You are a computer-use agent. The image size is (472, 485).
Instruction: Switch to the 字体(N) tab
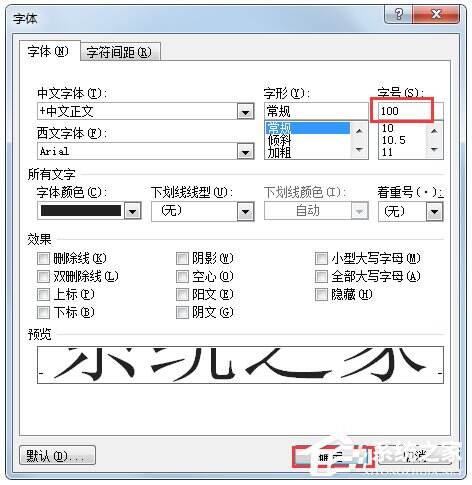[49, 51]
